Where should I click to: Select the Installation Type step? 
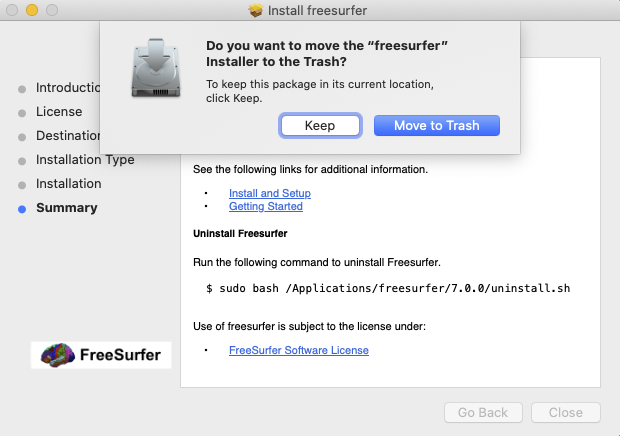(85, 160)
